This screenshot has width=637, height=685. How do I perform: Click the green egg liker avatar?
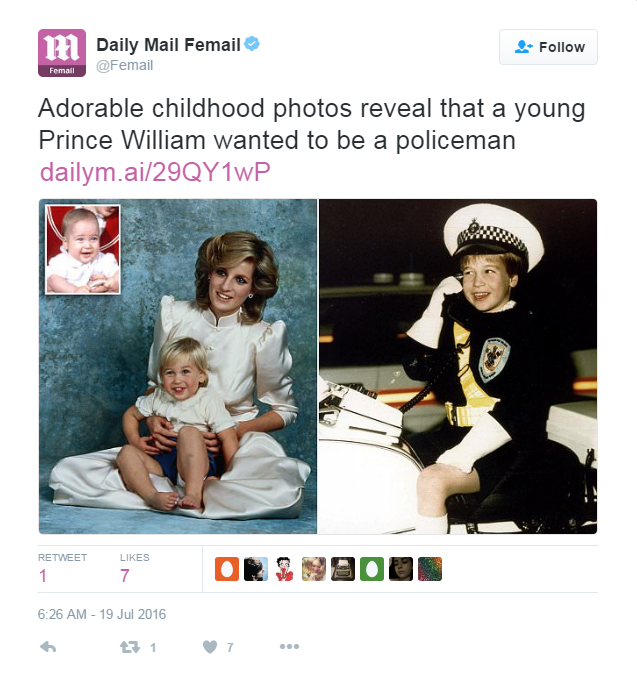[372, 569]
